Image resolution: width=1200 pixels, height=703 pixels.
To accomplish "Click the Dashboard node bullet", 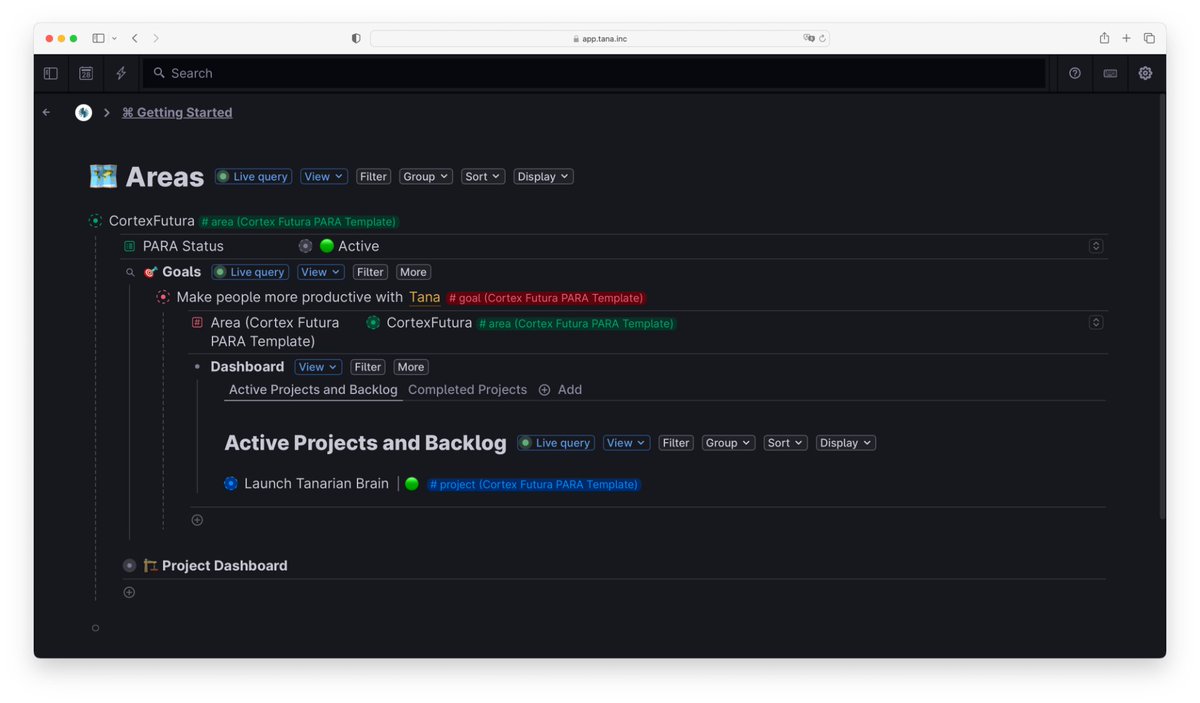I will point(197,367).
